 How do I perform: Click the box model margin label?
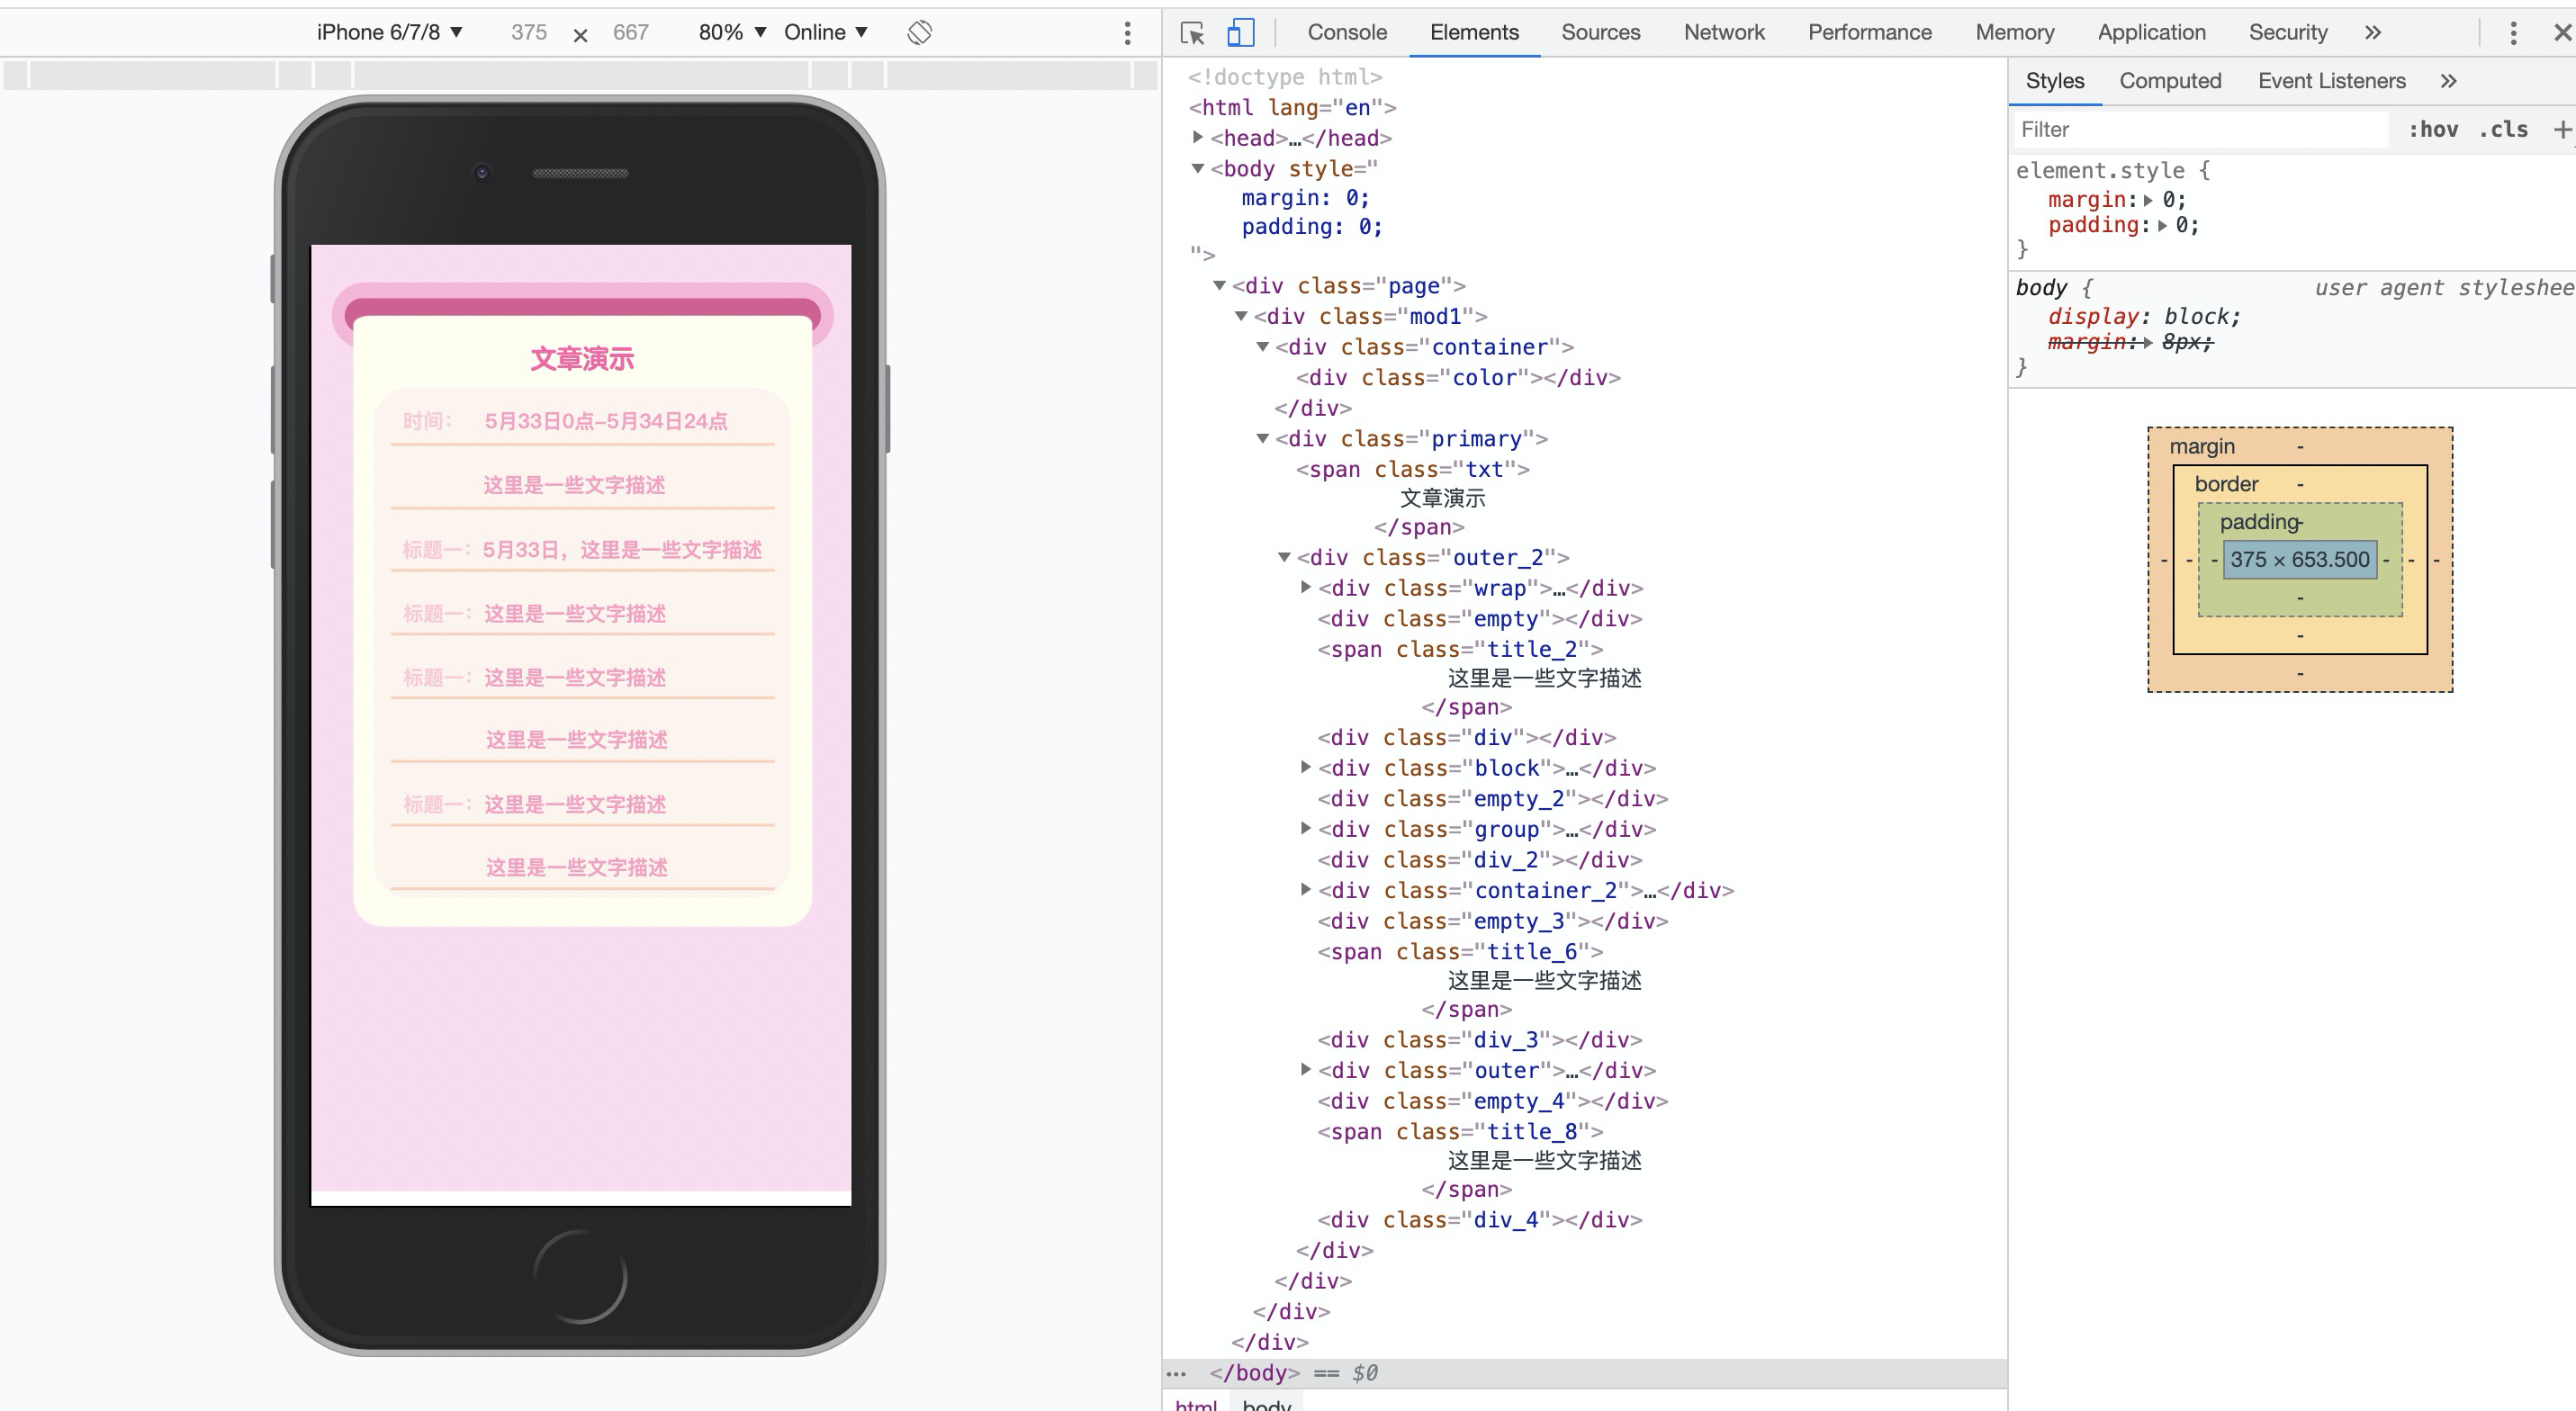[x=2202, y=446]
